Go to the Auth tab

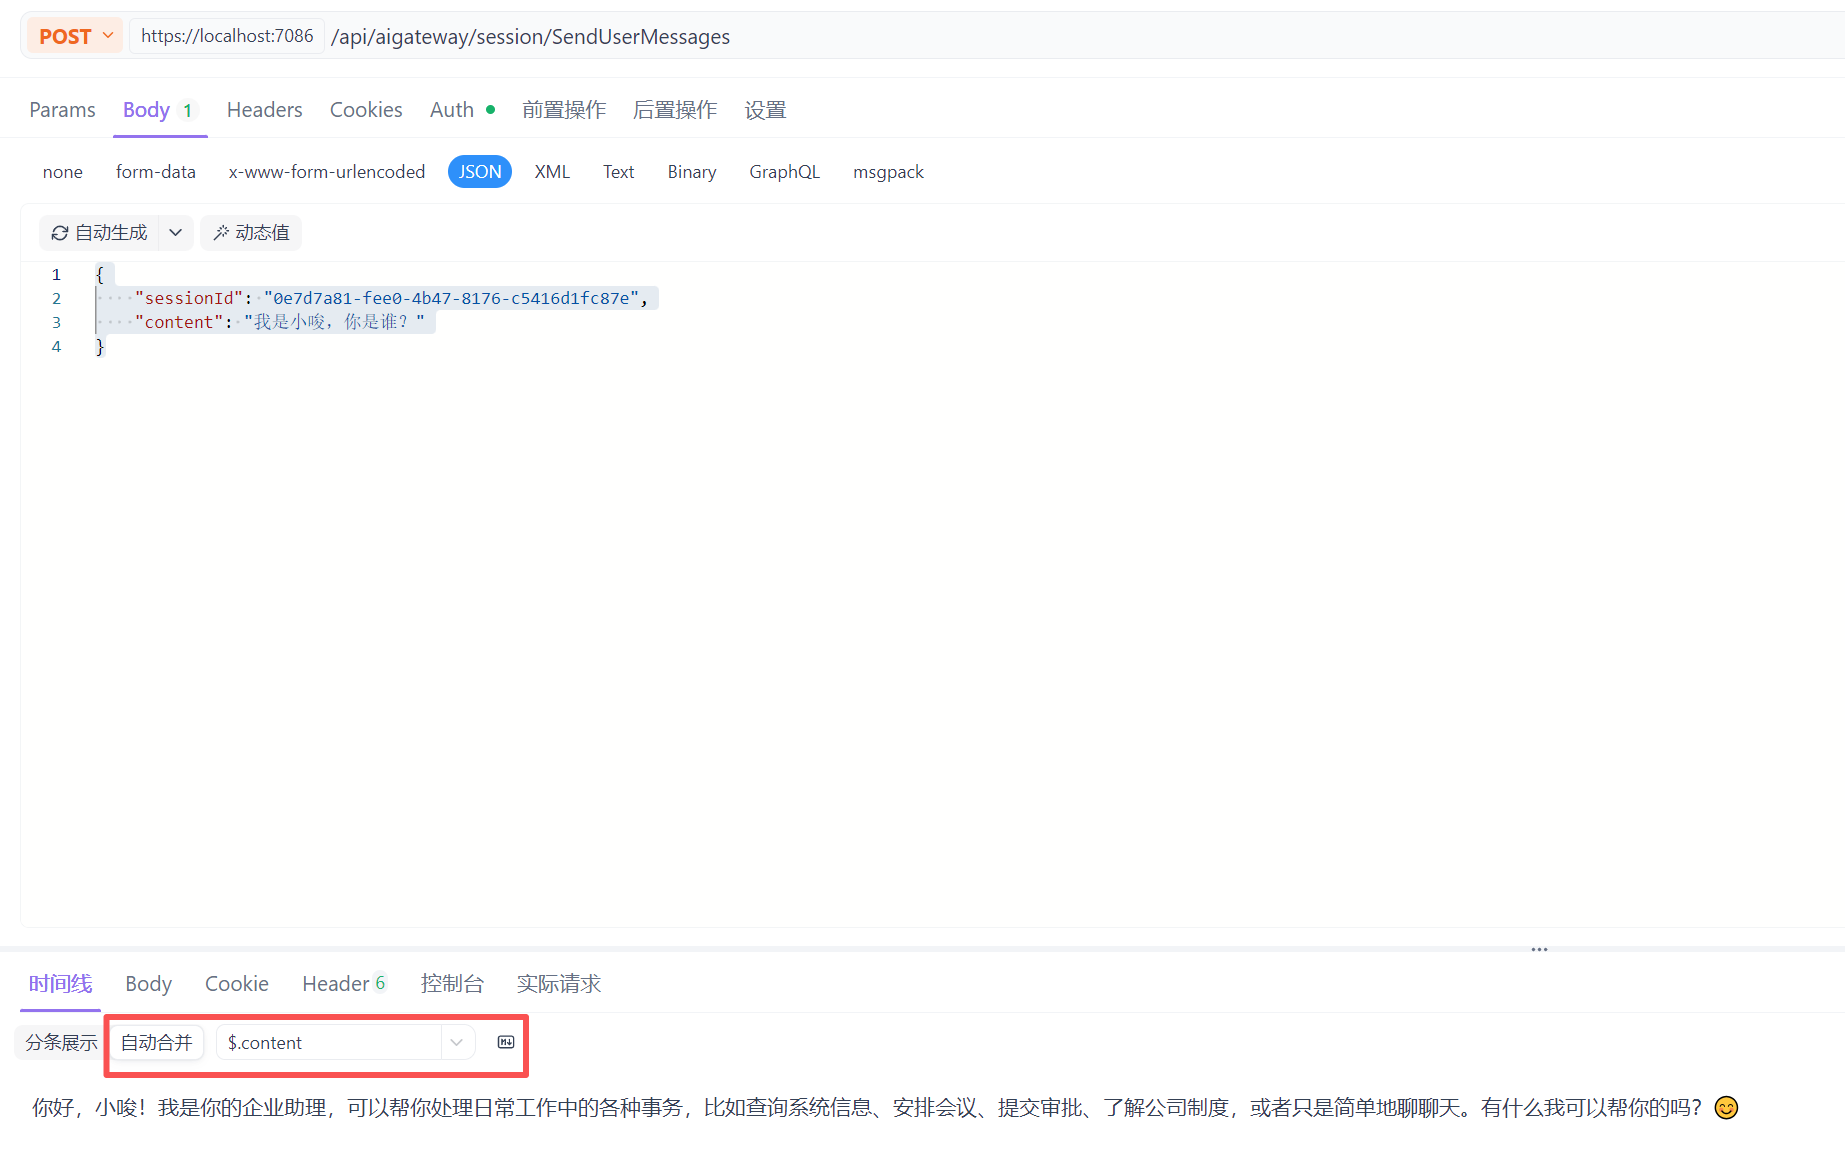pos(452,110)
